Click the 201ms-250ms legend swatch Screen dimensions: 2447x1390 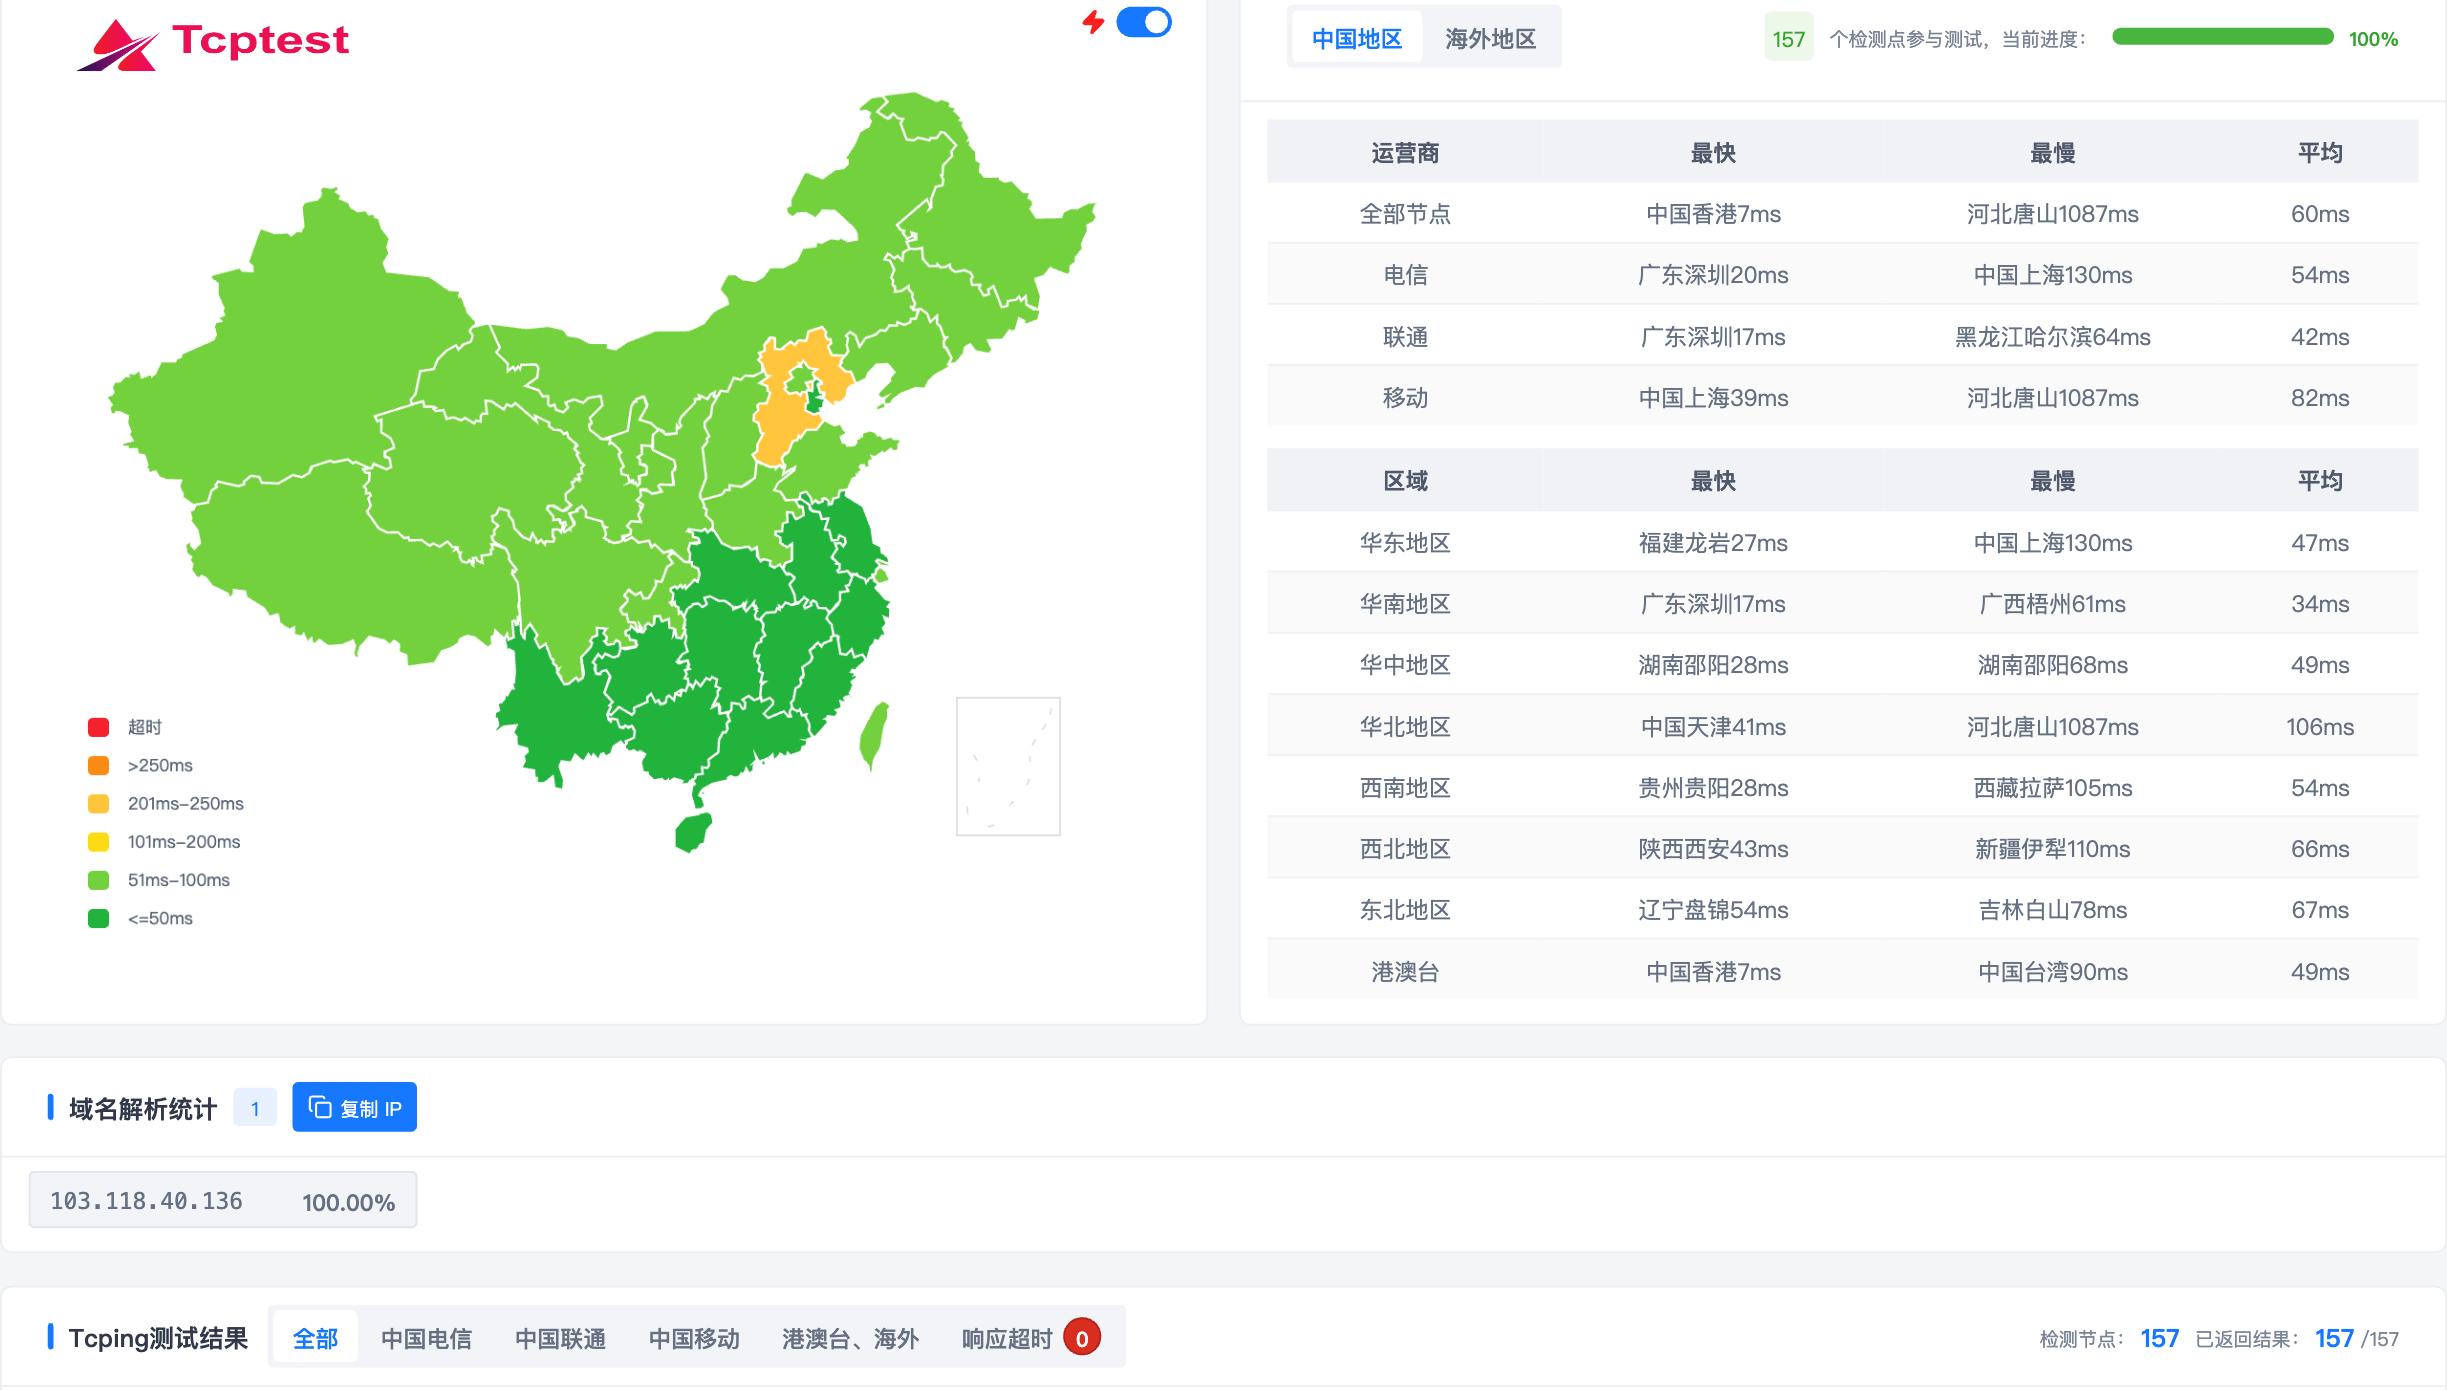coord(98,803)
